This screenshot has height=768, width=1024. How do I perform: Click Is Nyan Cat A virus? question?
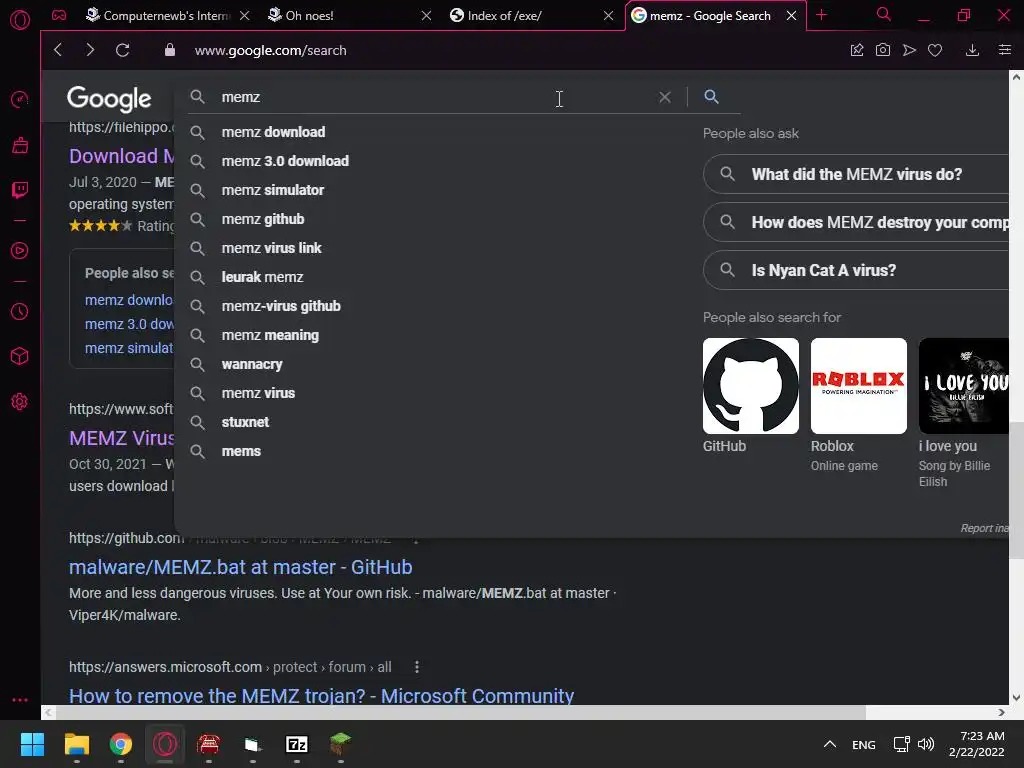click(x=856, y=270)
